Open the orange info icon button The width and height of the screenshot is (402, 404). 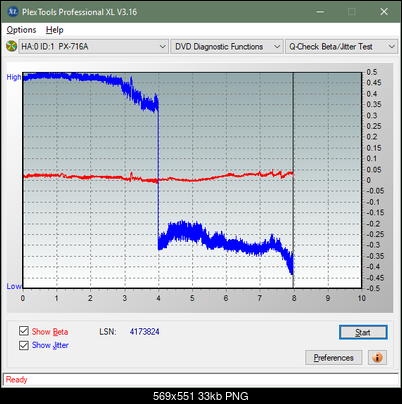point(377,358)
